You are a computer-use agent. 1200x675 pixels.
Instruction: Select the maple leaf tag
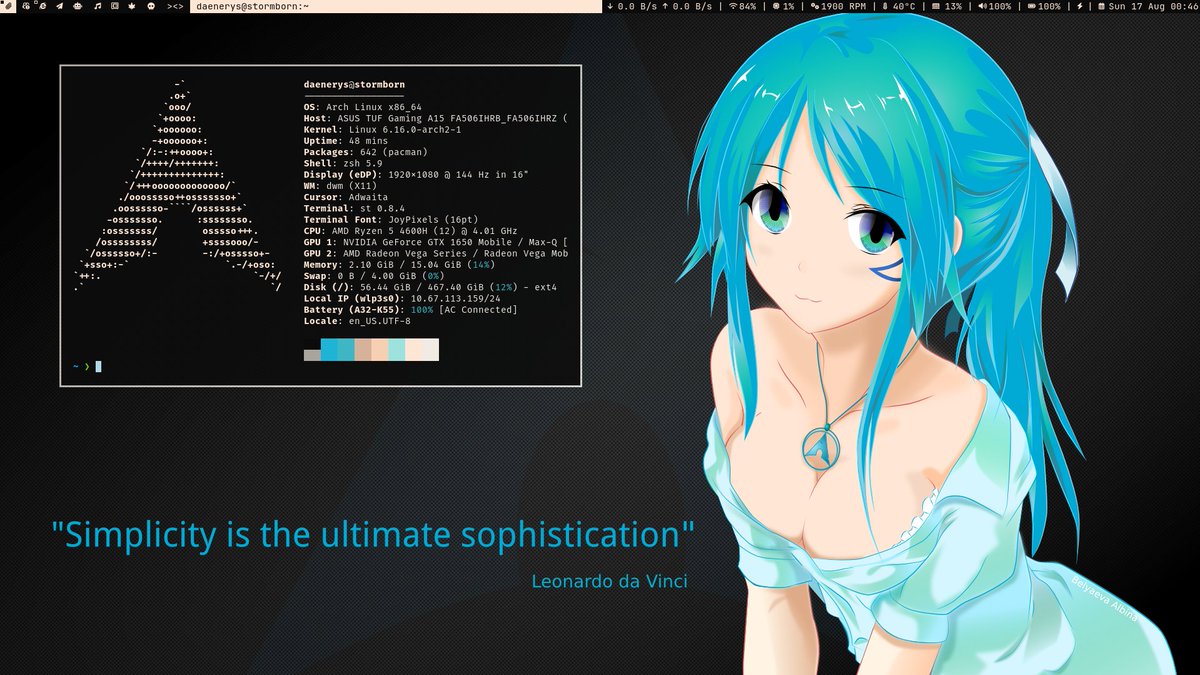click(x=131, y=6)
